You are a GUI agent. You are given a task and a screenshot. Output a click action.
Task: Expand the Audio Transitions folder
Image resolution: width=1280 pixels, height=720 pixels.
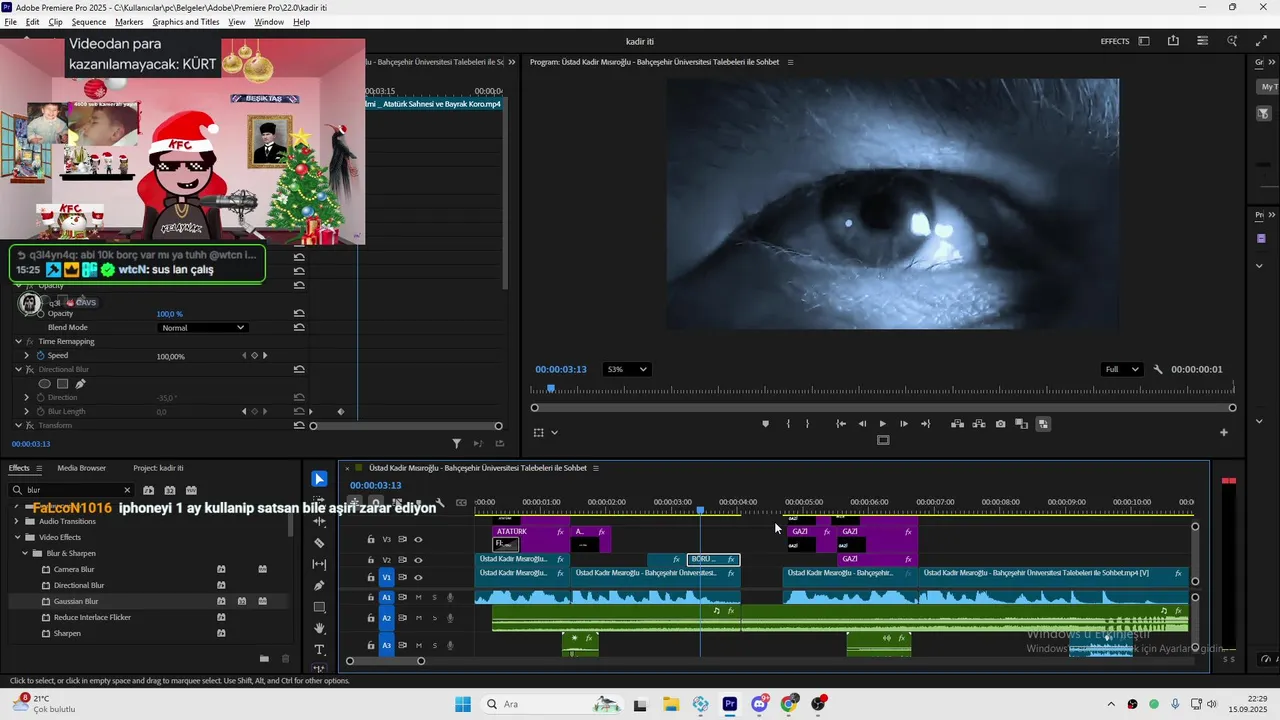coord(17,521)
